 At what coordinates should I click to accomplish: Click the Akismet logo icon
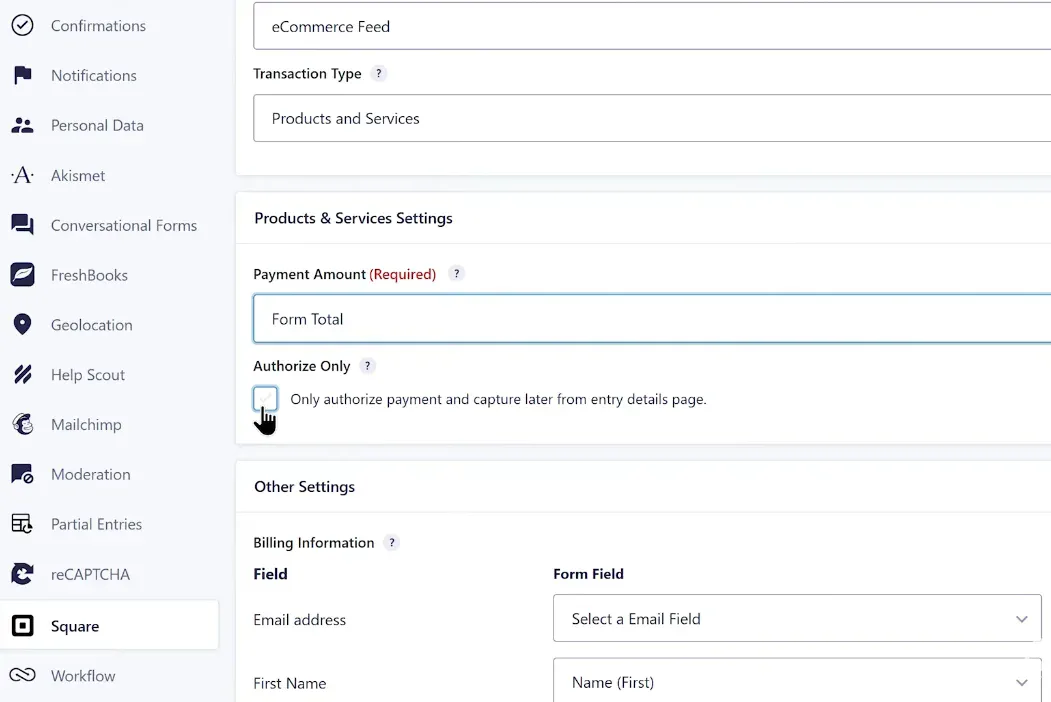point(22,176)
